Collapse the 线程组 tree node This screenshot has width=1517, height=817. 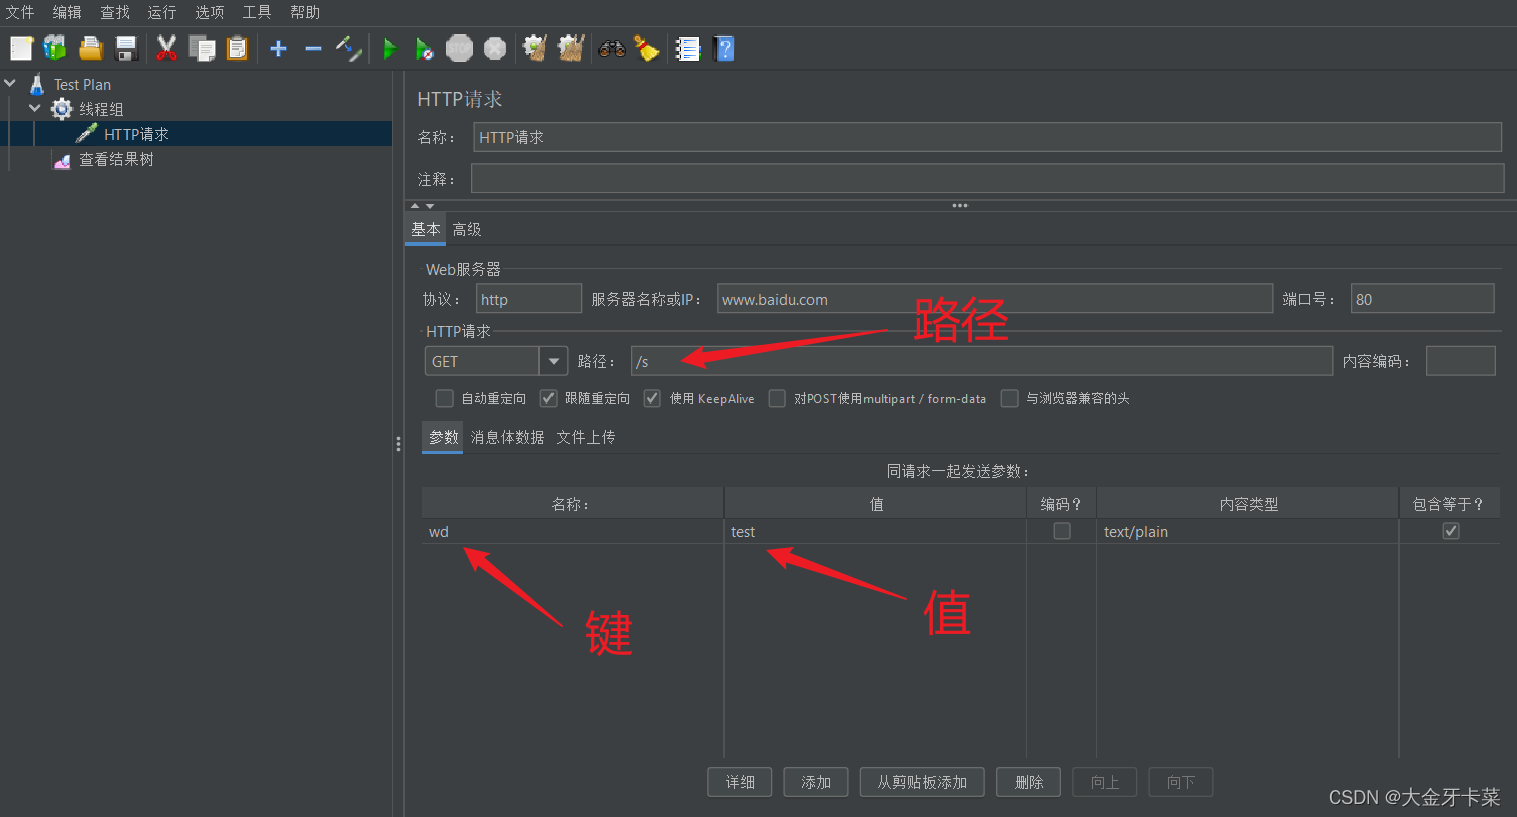(x=35, y=108)
